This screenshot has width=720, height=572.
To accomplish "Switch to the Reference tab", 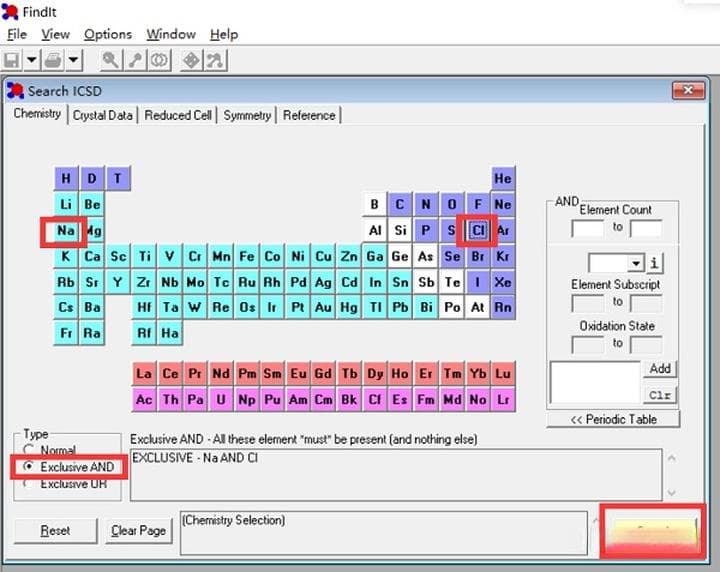I will (309, 115).
